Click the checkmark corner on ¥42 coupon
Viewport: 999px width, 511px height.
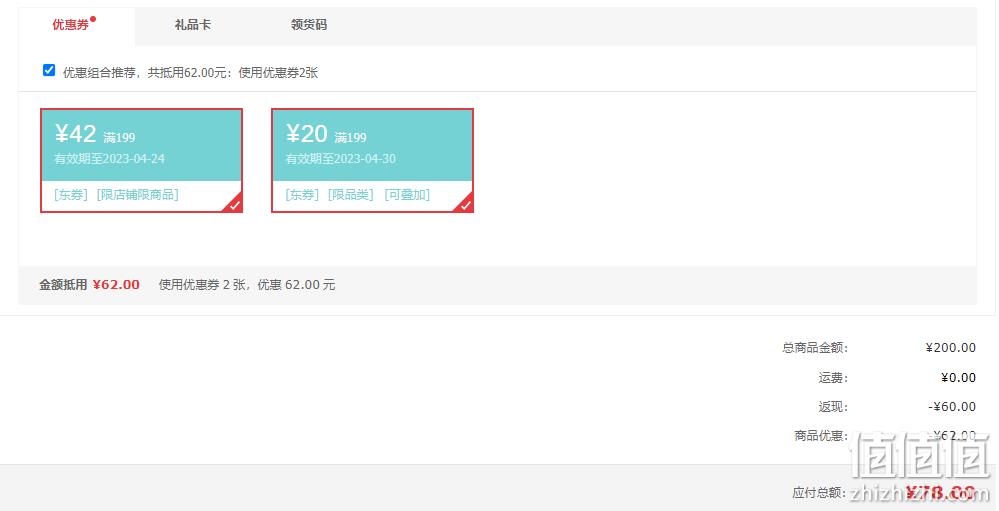point(234,204)
